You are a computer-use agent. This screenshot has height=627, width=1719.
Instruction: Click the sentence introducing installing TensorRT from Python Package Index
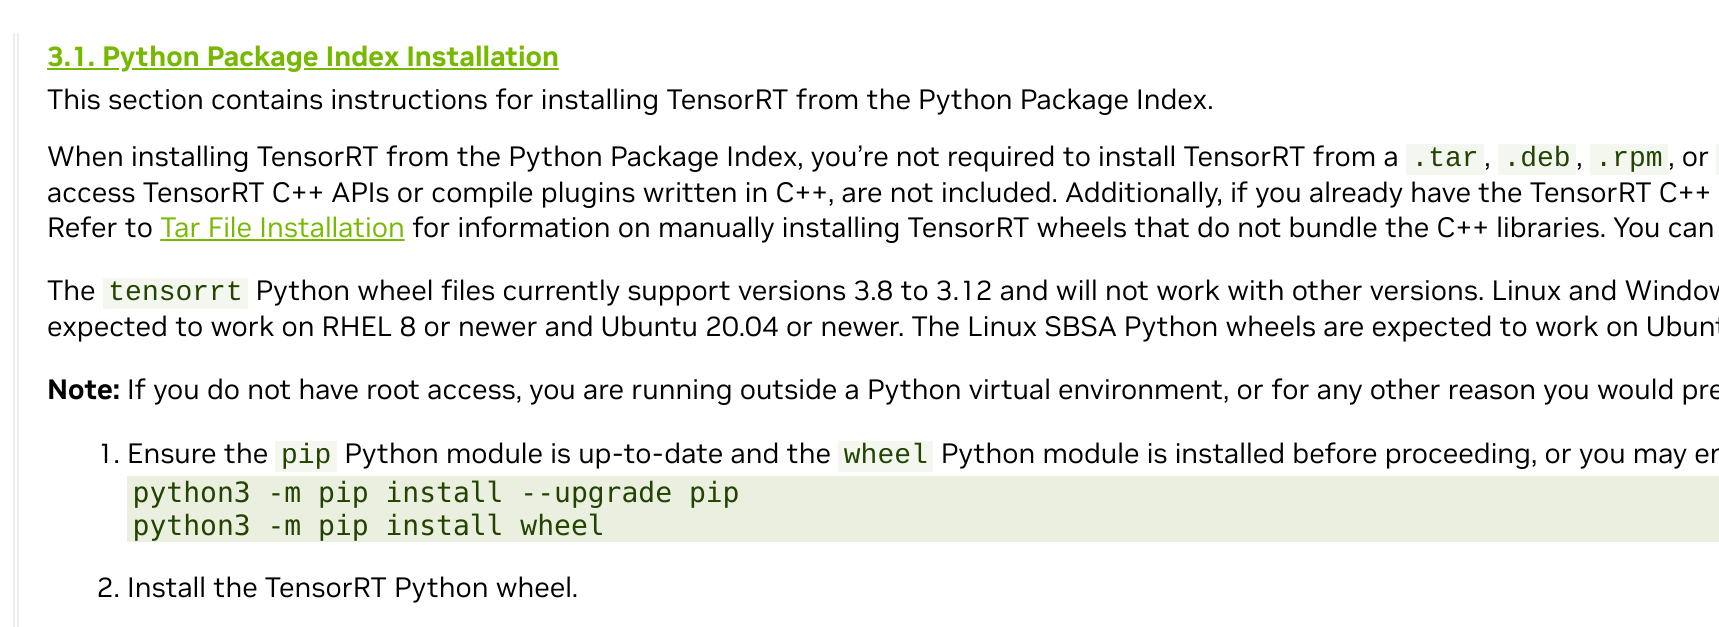[x=630, y=100]
